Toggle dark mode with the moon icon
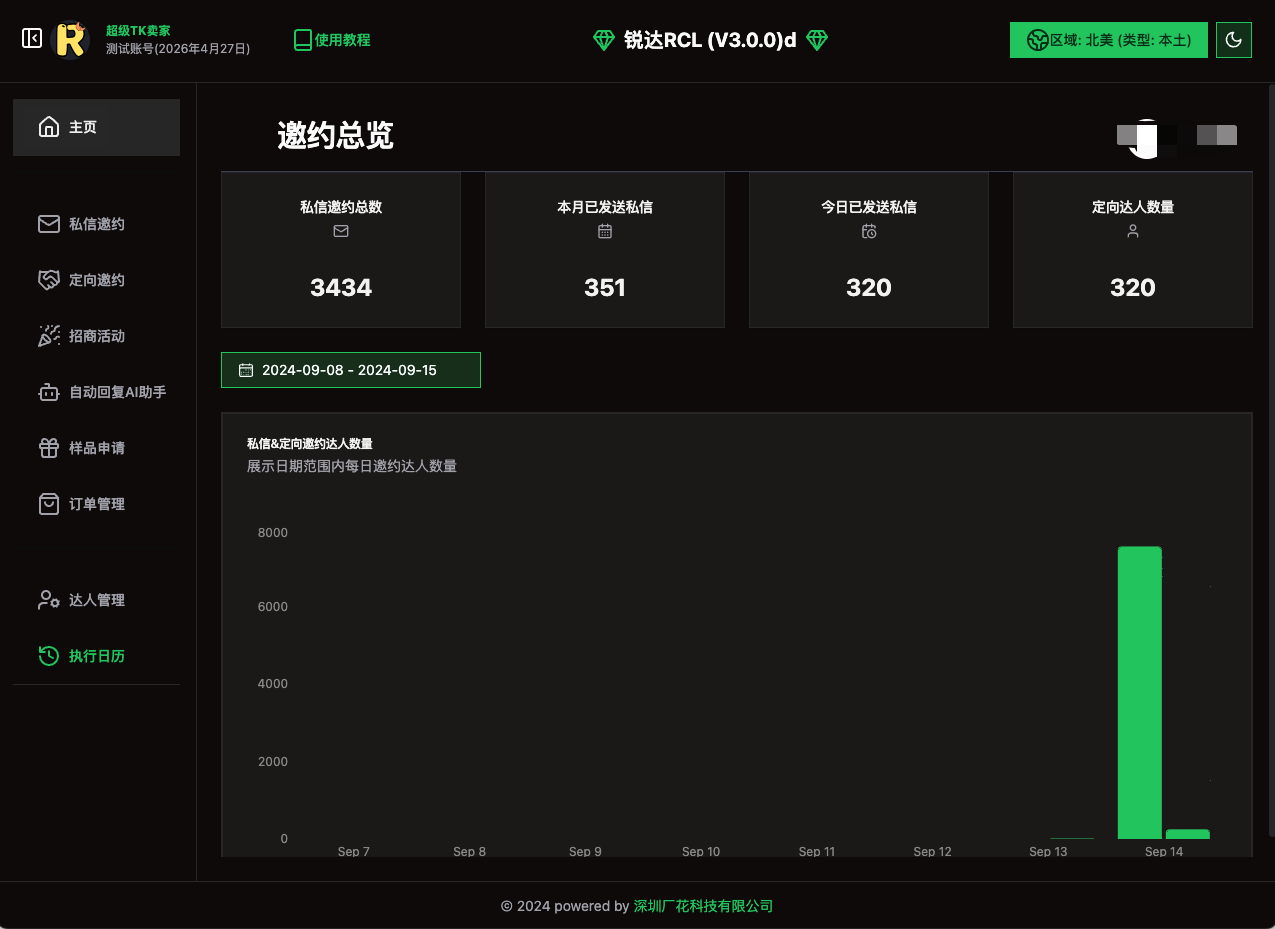 [1233, 40]
